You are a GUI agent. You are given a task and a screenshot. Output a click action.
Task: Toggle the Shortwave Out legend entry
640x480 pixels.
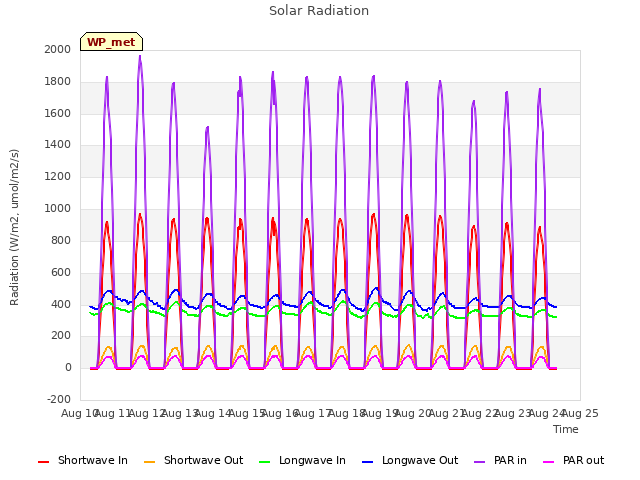193,460
